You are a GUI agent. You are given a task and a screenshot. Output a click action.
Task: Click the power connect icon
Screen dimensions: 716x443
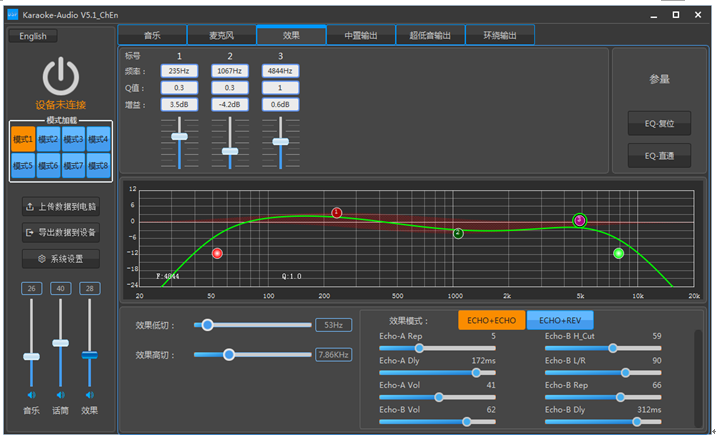(x=61, y=77)
